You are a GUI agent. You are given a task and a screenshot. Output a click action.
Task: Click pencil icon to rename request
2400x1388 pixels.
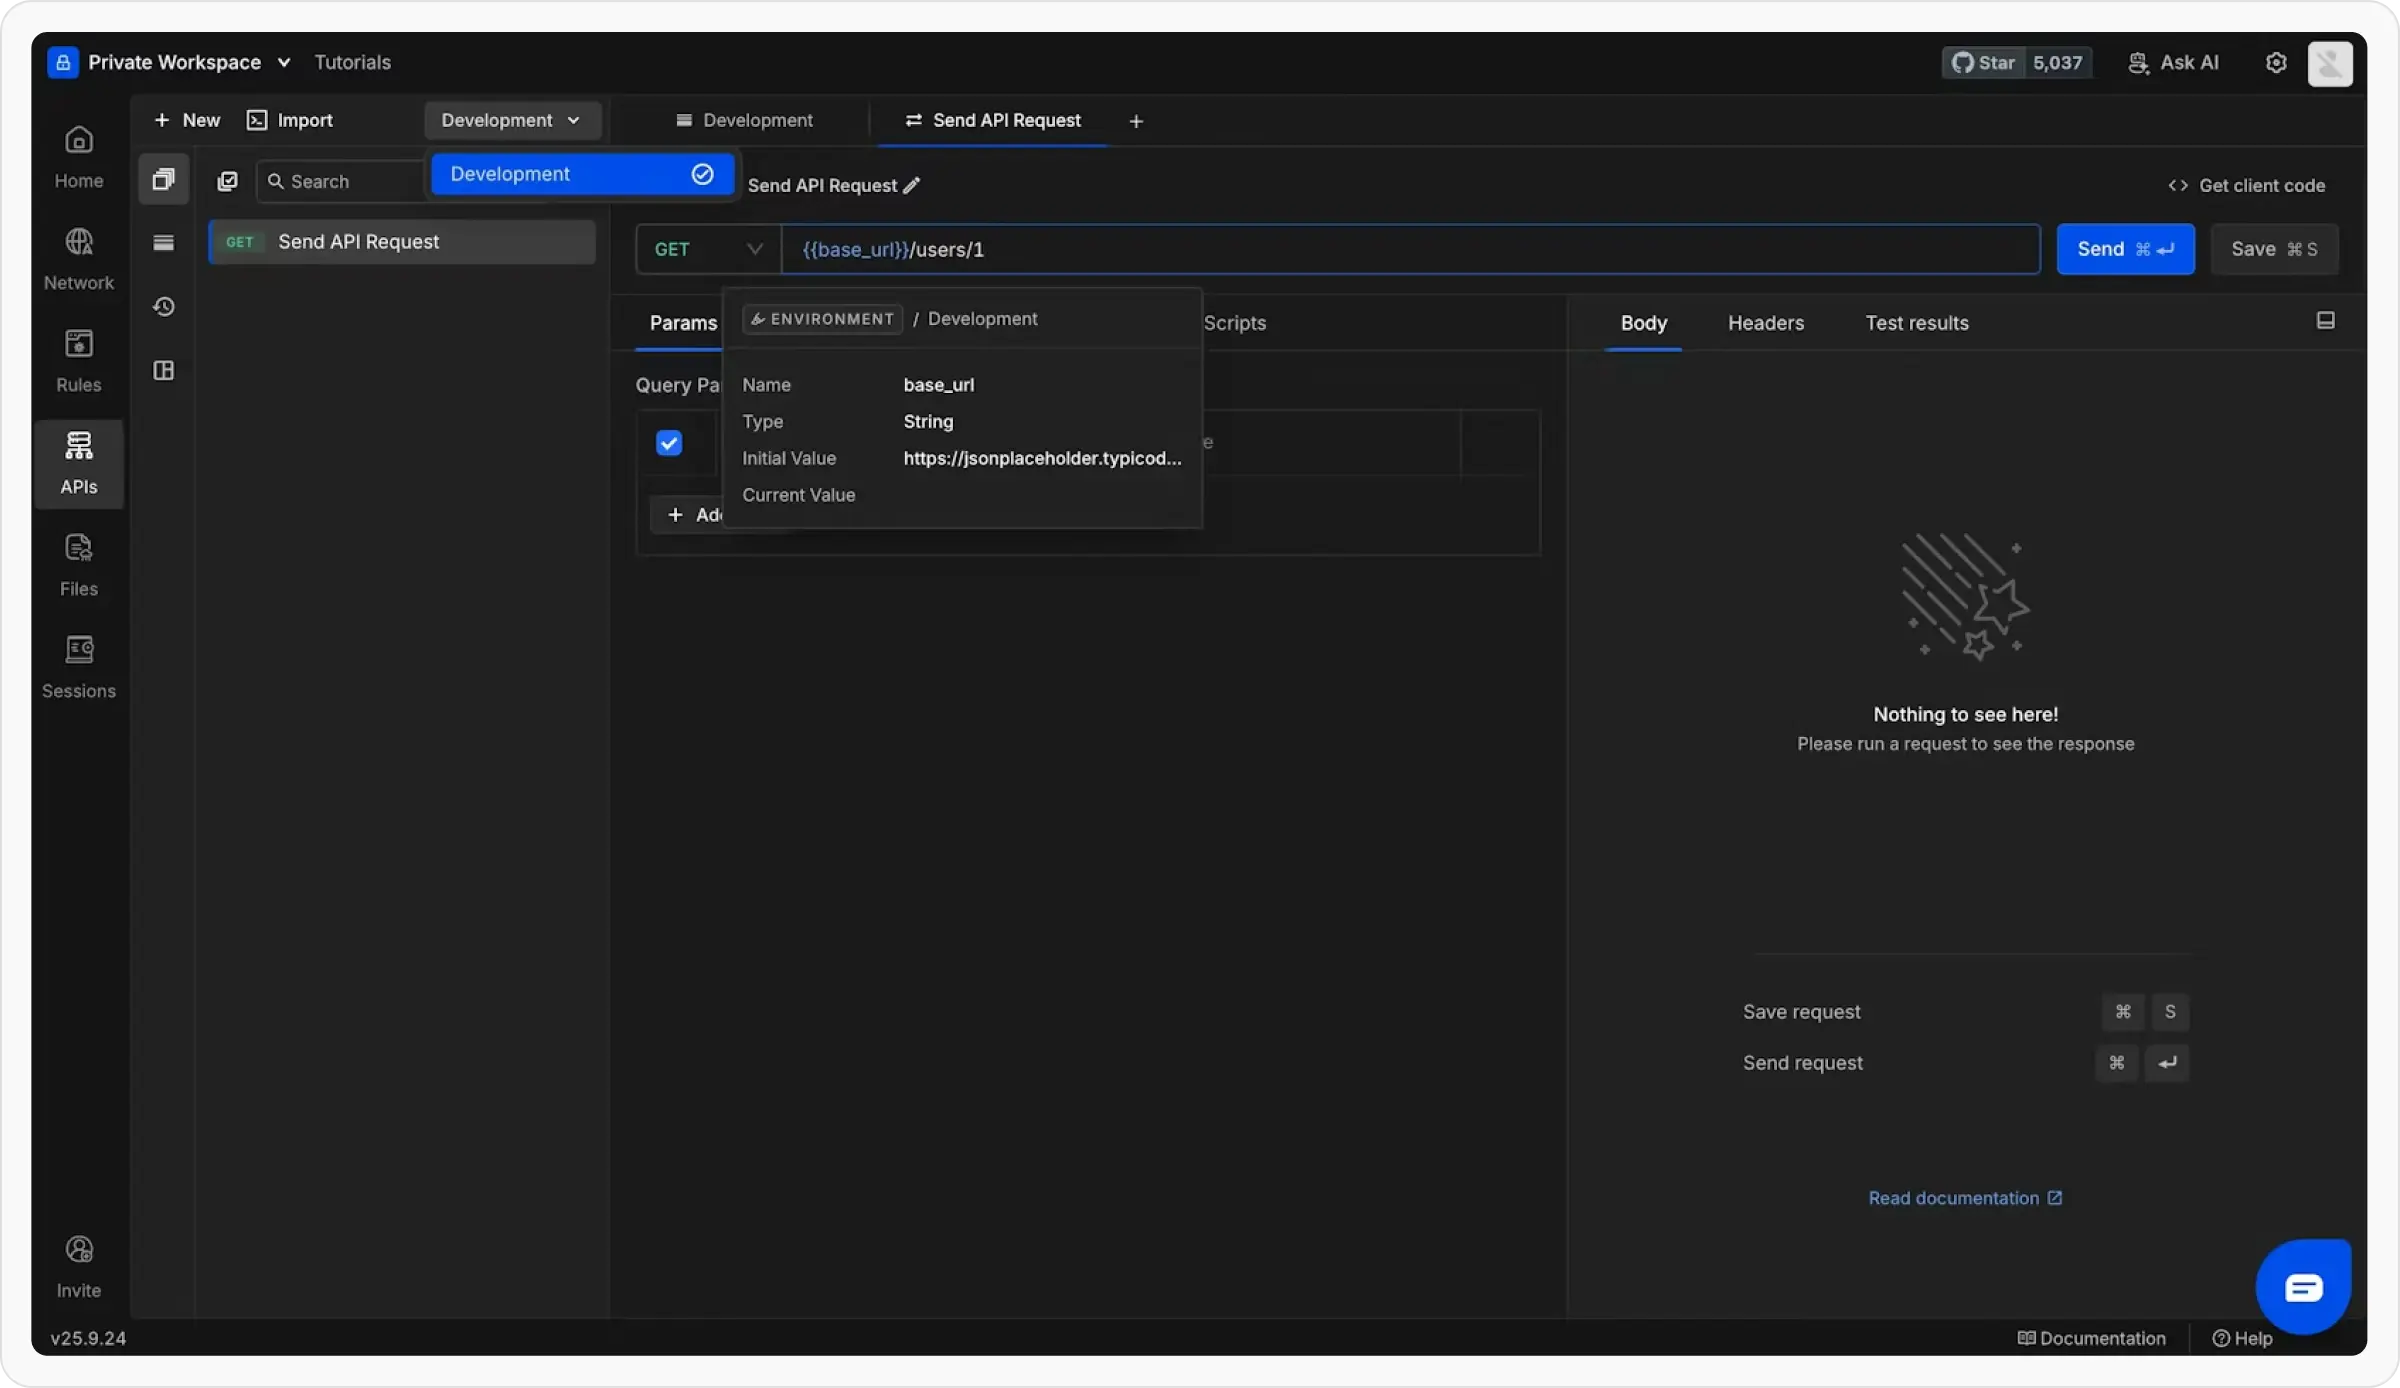(911, 186)
